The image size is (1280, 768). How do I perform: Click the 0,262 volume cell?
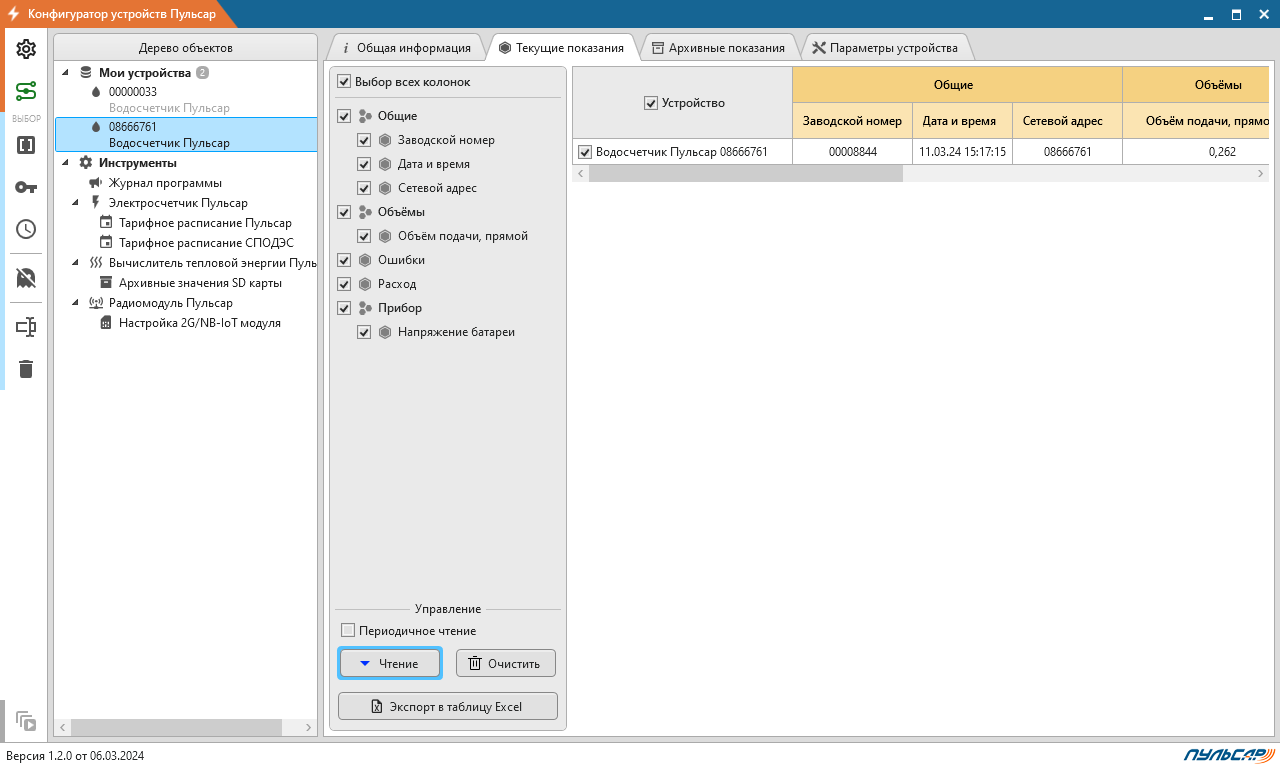[x=1196, y=152]
